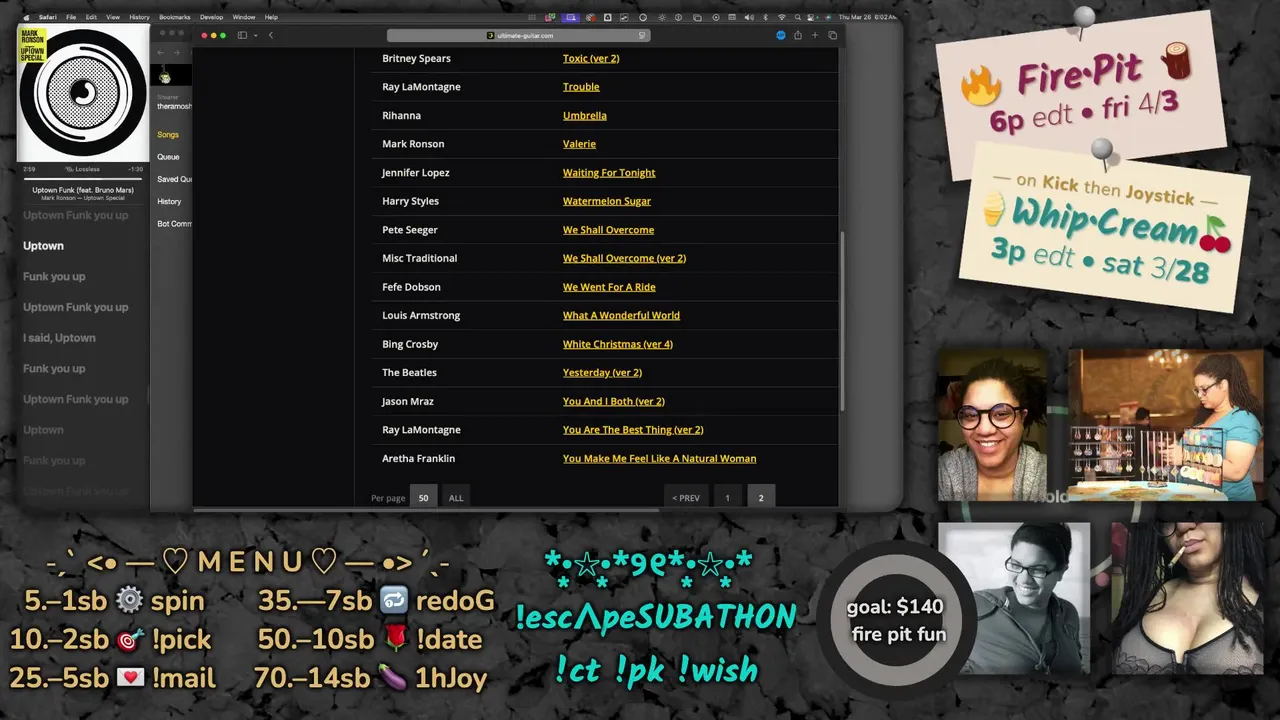The height and width of the screenshot is (720, 1280).
Task: Show the Safari tab overview icon
Action: (x=832, y=35)
